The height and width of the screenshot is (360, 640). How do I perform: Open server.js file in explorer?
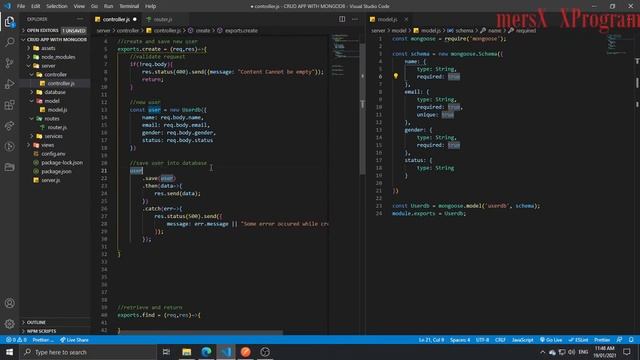[51, 180]
